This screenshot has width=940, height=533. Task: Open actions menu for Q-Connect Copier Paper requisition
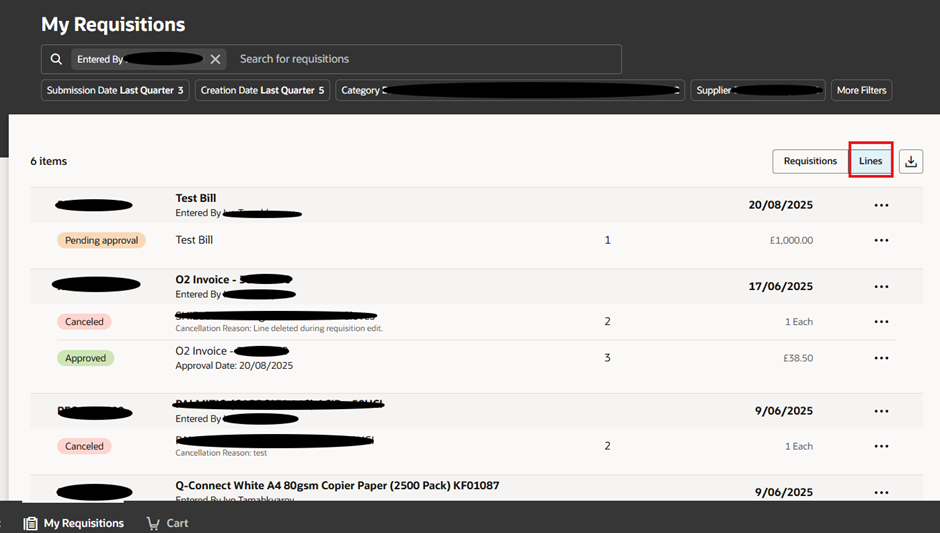881,492
